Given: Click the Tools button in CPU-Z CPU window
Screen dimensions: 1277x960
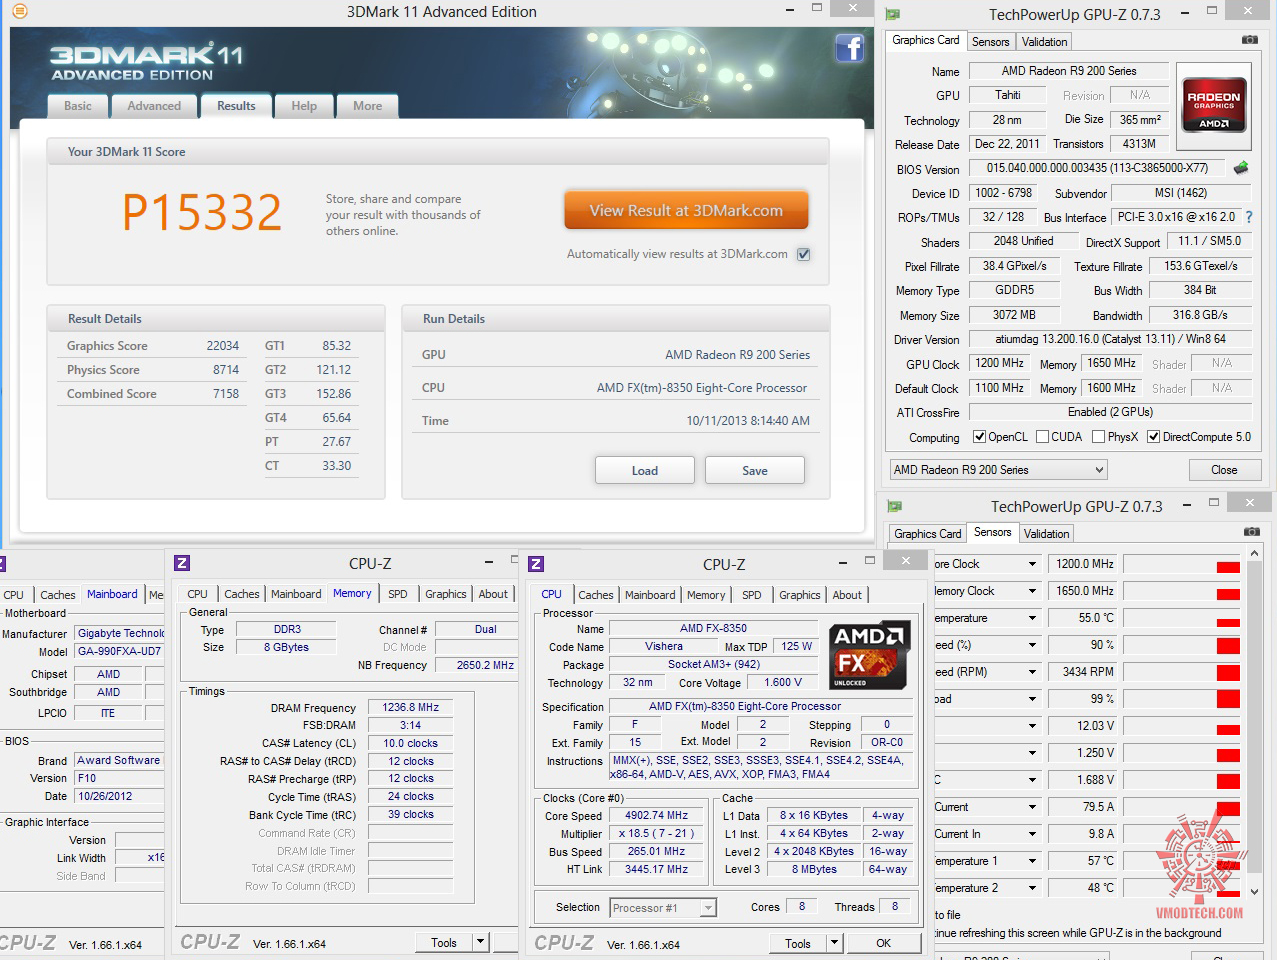Looking at the screenshot, I should coord(798,943).
